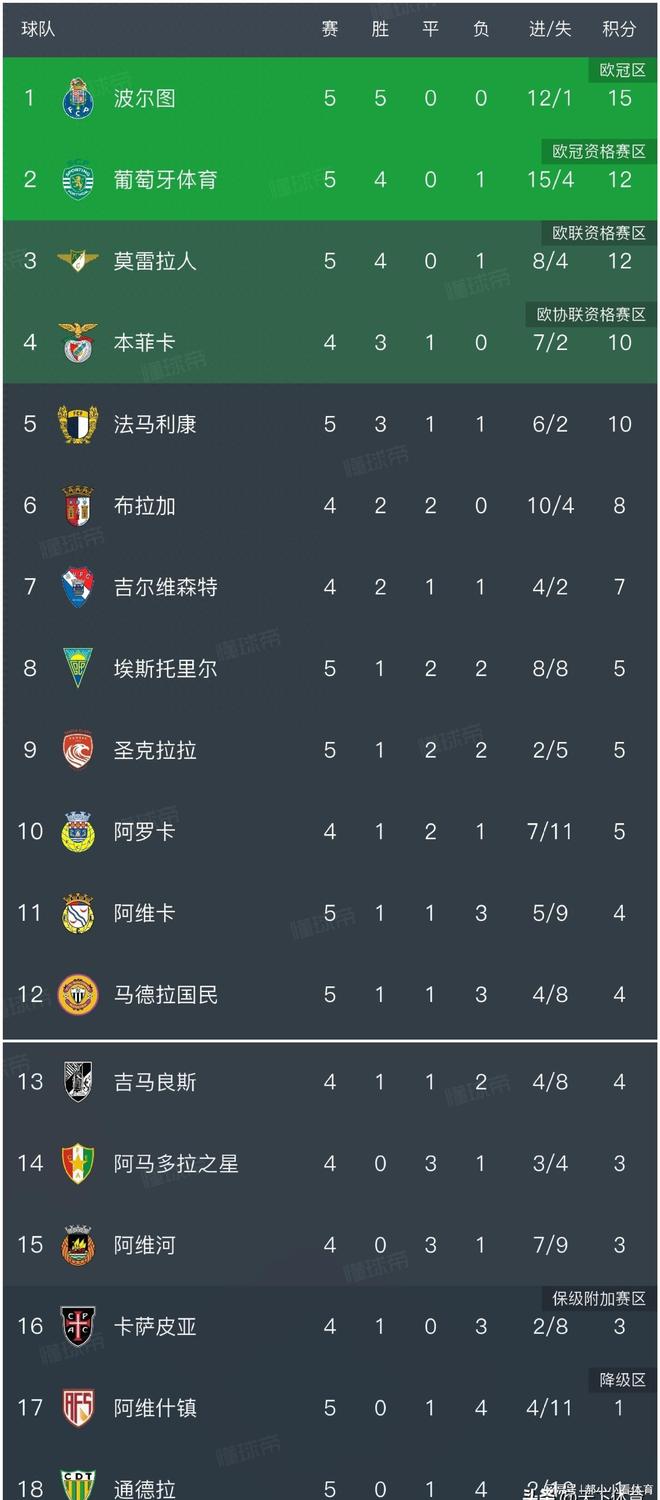Image resolution: width=660 pixels, height=1500 pixels.
Task: Click the Famalicão team badge
Action: tap(77, 424)
